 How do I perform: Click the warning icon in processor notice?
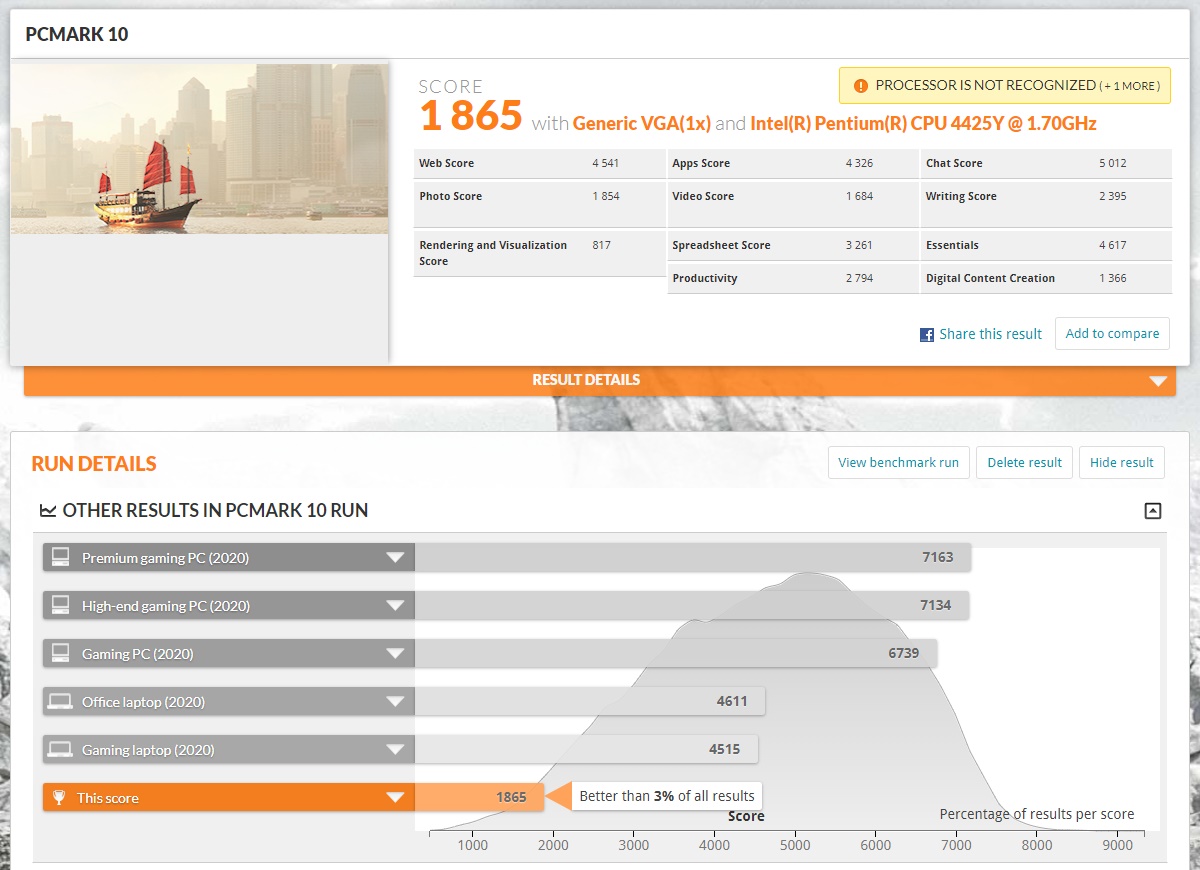coord(860,86)
